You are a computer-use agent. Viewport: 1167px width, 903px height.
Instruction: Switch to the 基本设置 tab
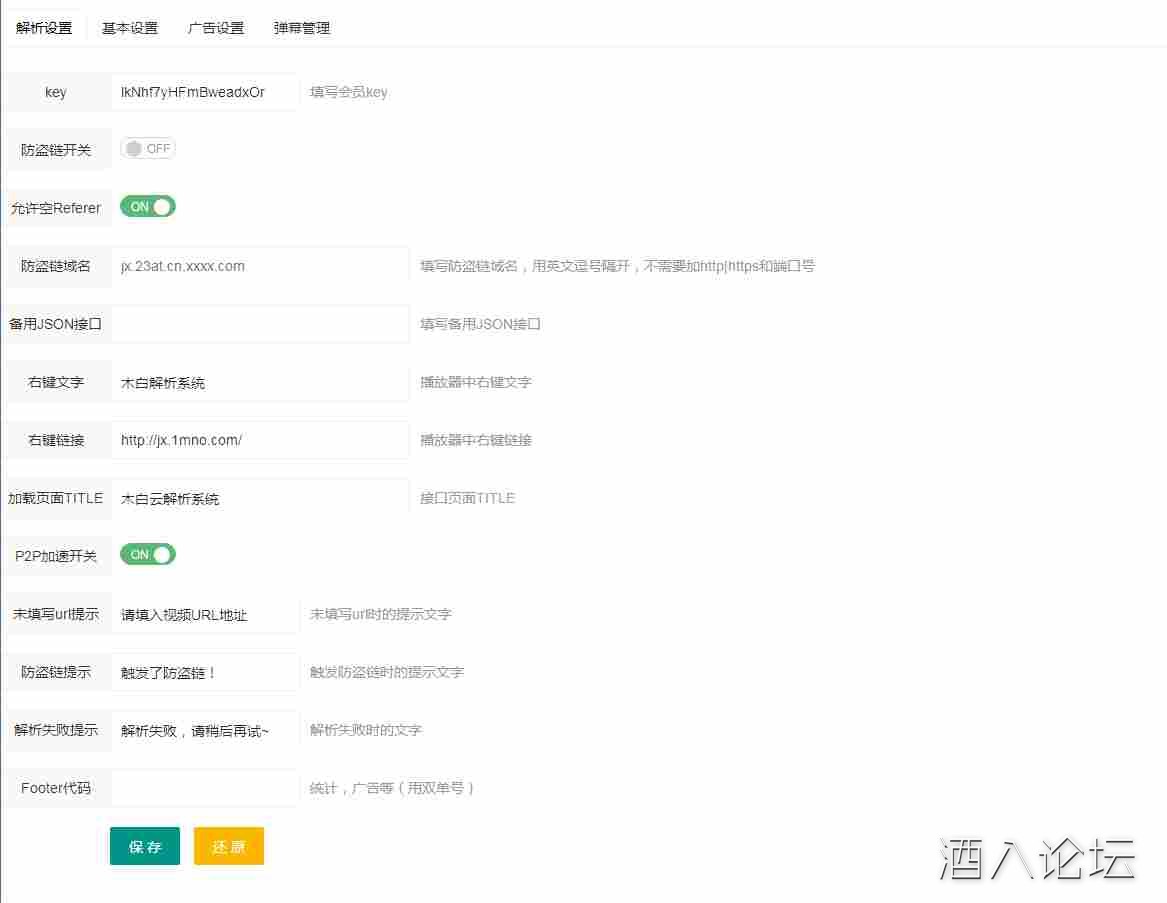pyautogui.click(x=130, y=28)
